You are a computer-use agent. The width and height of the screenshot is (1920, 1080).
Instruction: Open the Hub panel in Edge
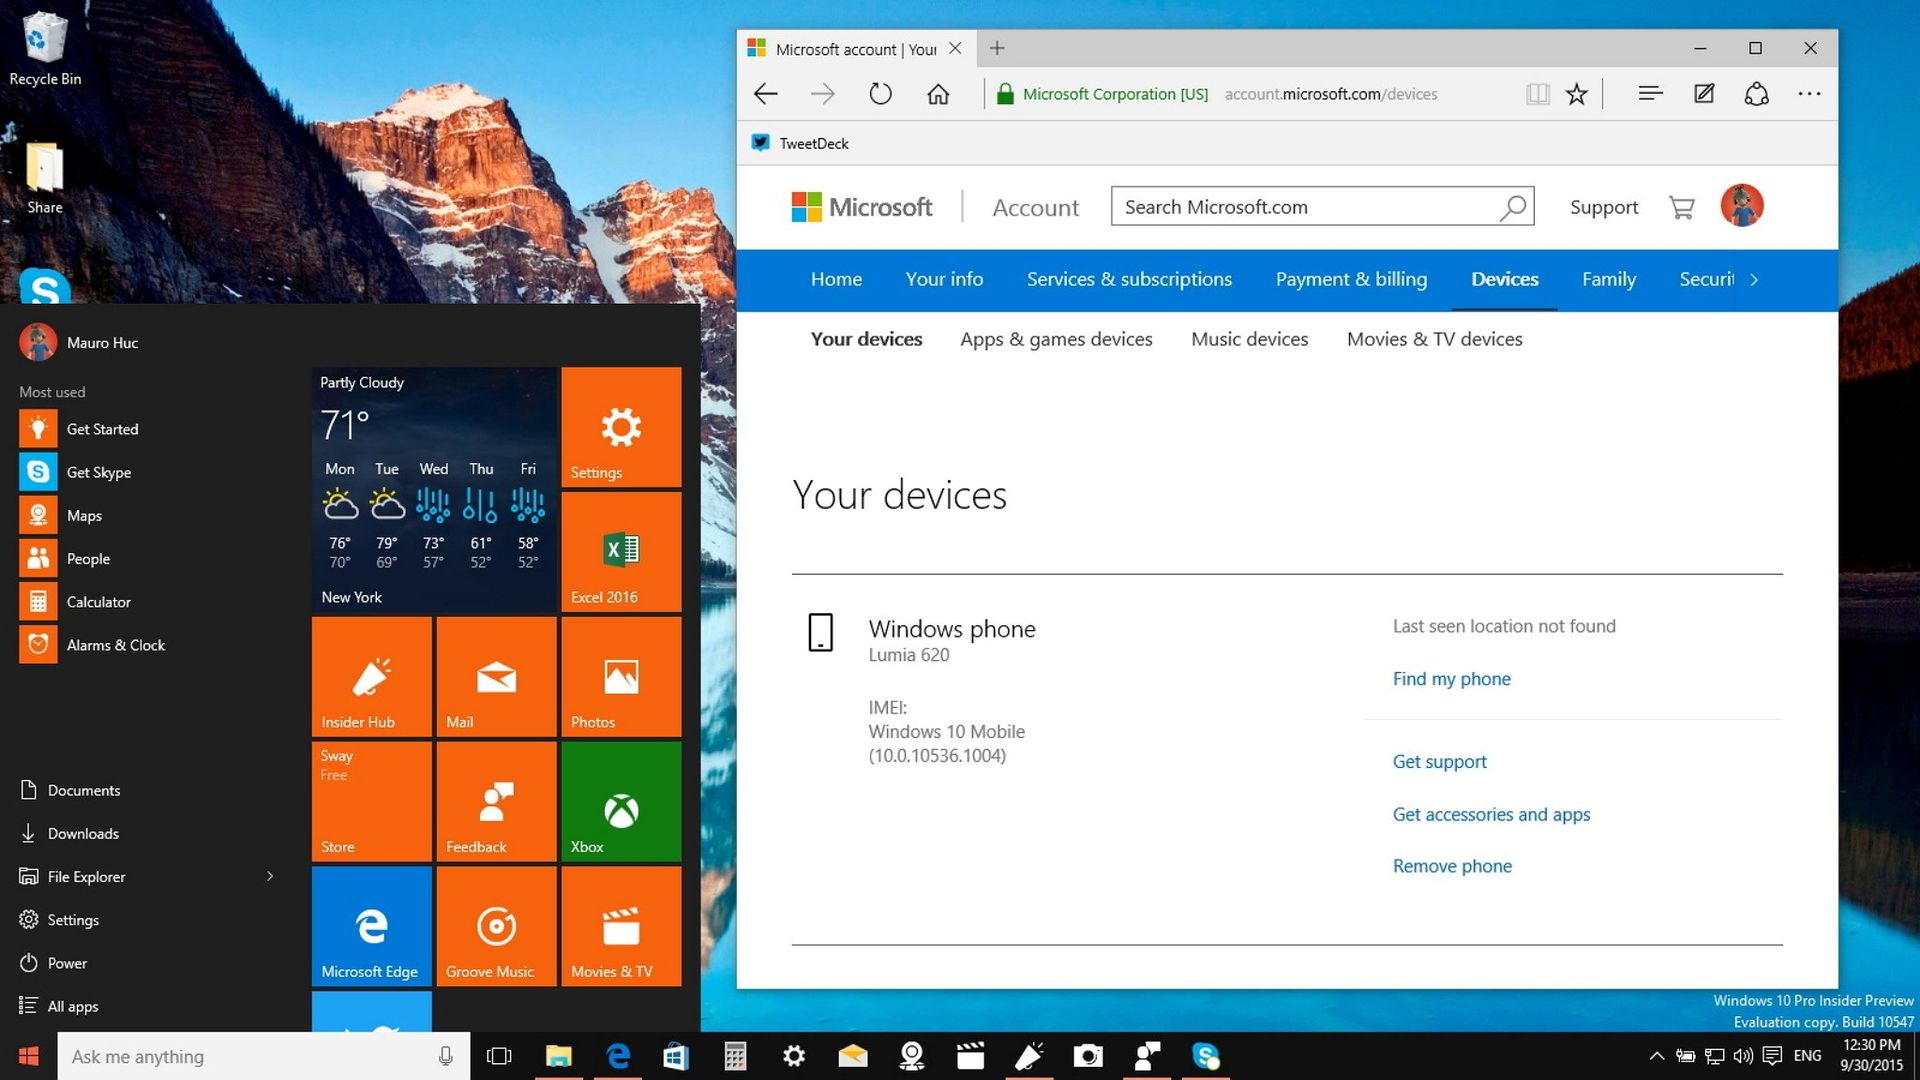[1650, 93]
